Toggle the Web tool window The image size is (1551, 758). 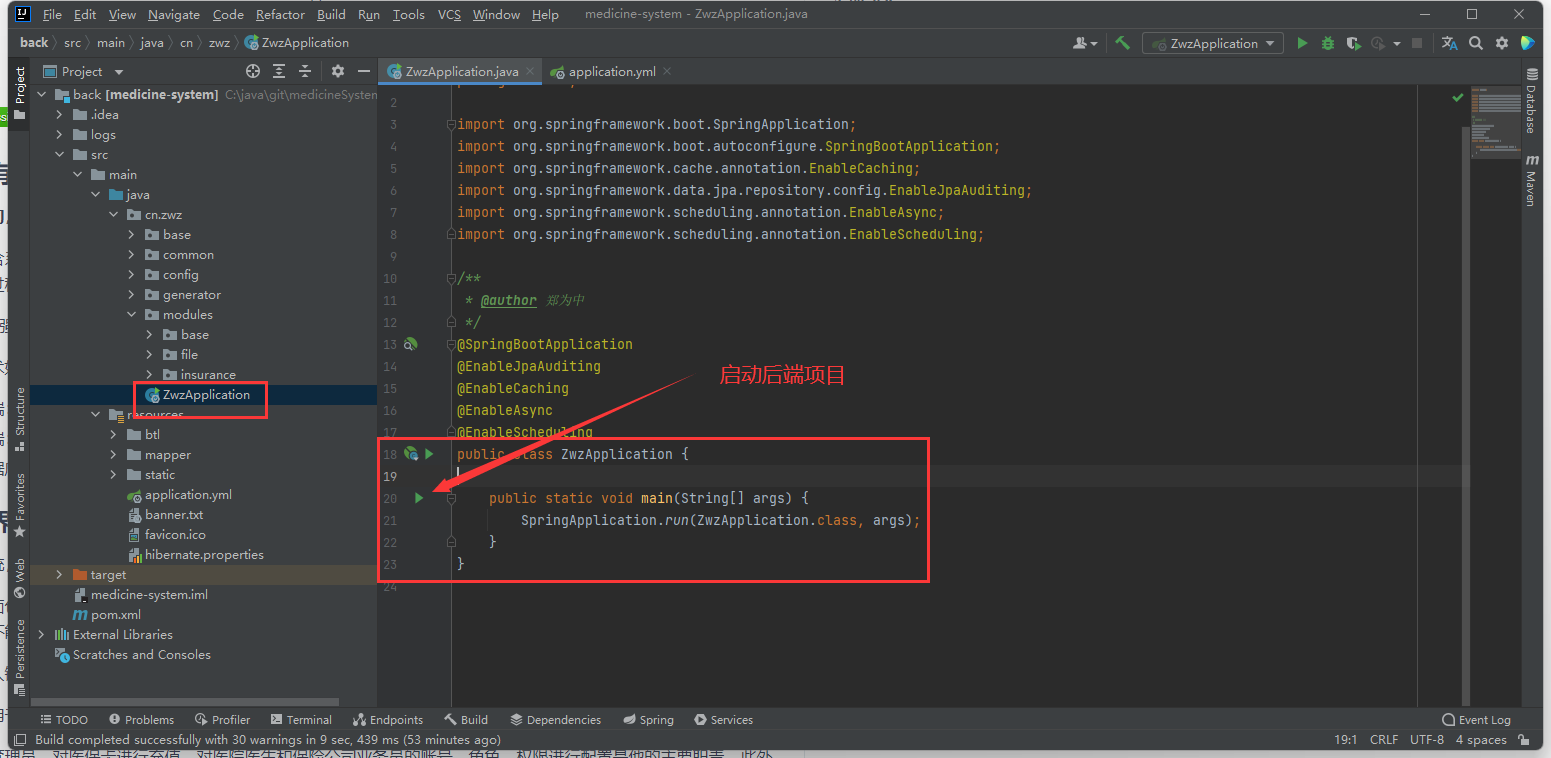click(20, 578)
